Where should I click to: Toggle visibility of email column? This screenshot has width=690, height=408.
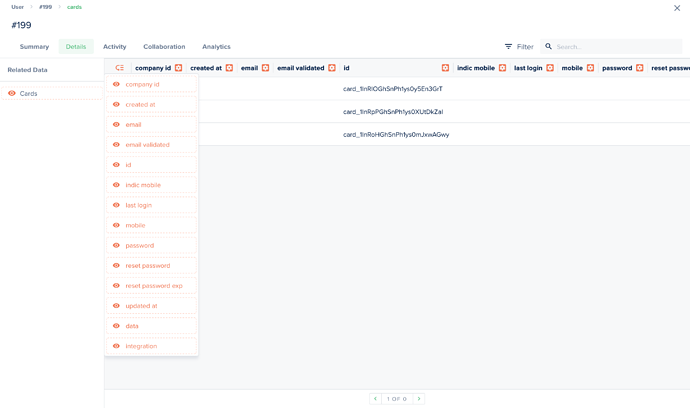tap(116, 125)
